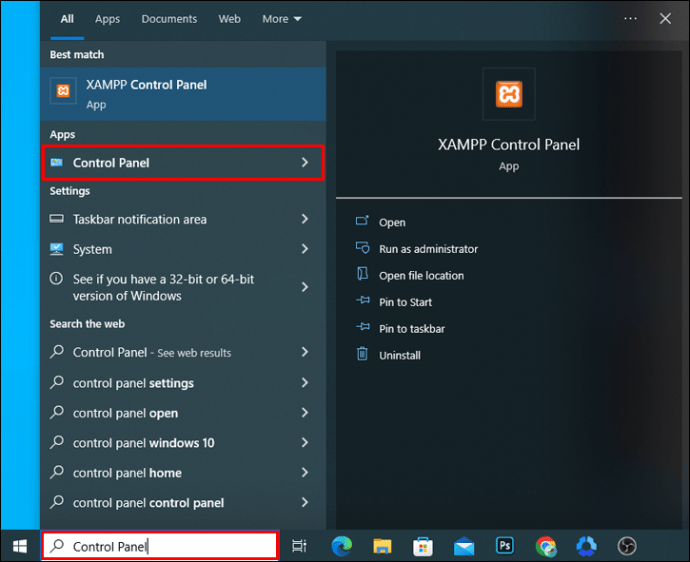The width and height of the screenshot is (690, 562).
Task: Click the Run as administrator shield icon
Action: [363, 247]
